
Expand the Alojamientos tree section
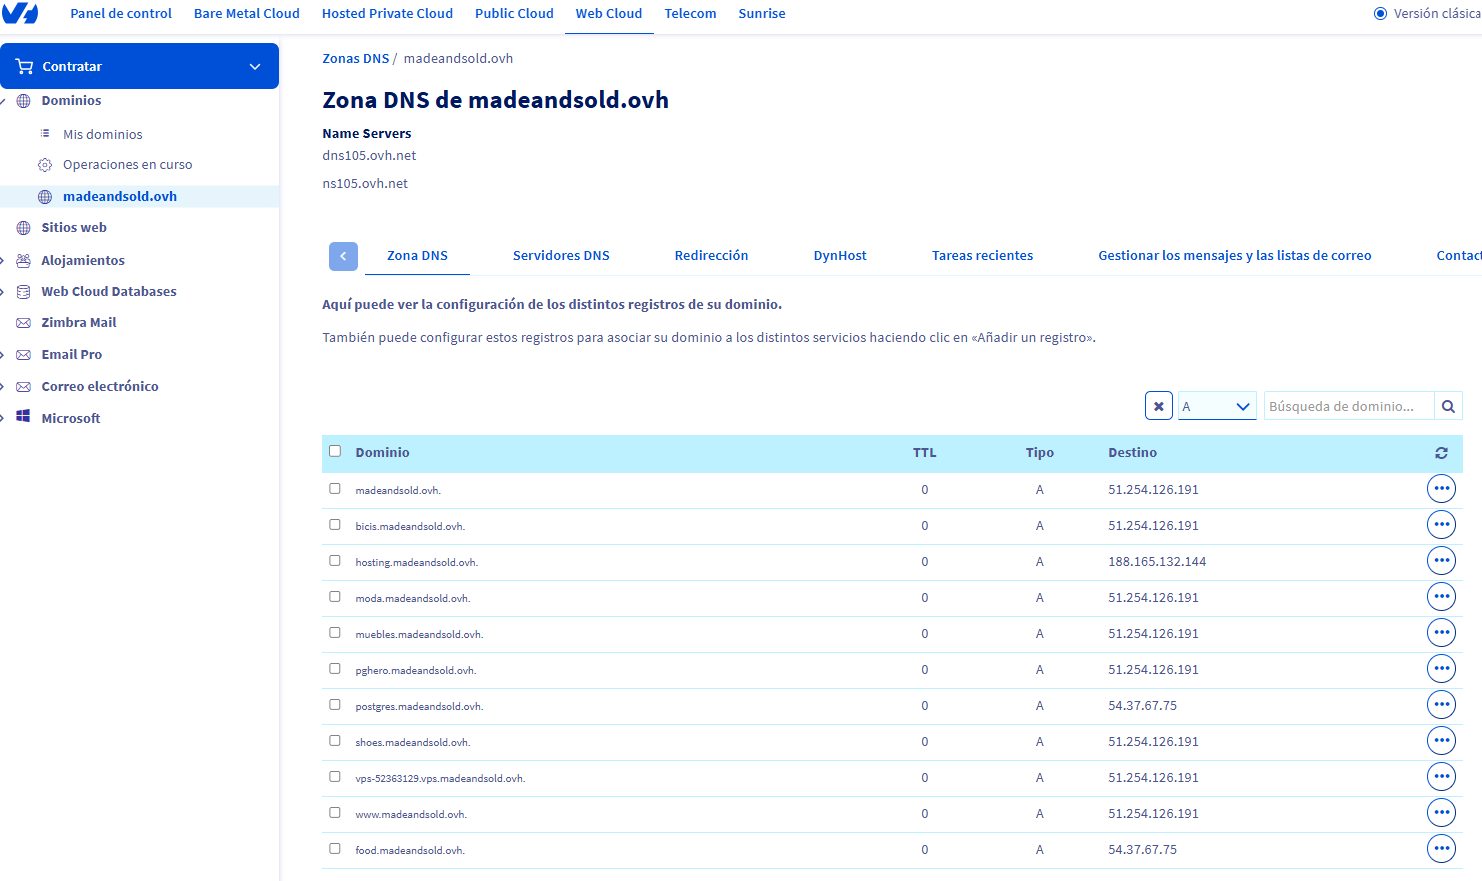point(3,260)
